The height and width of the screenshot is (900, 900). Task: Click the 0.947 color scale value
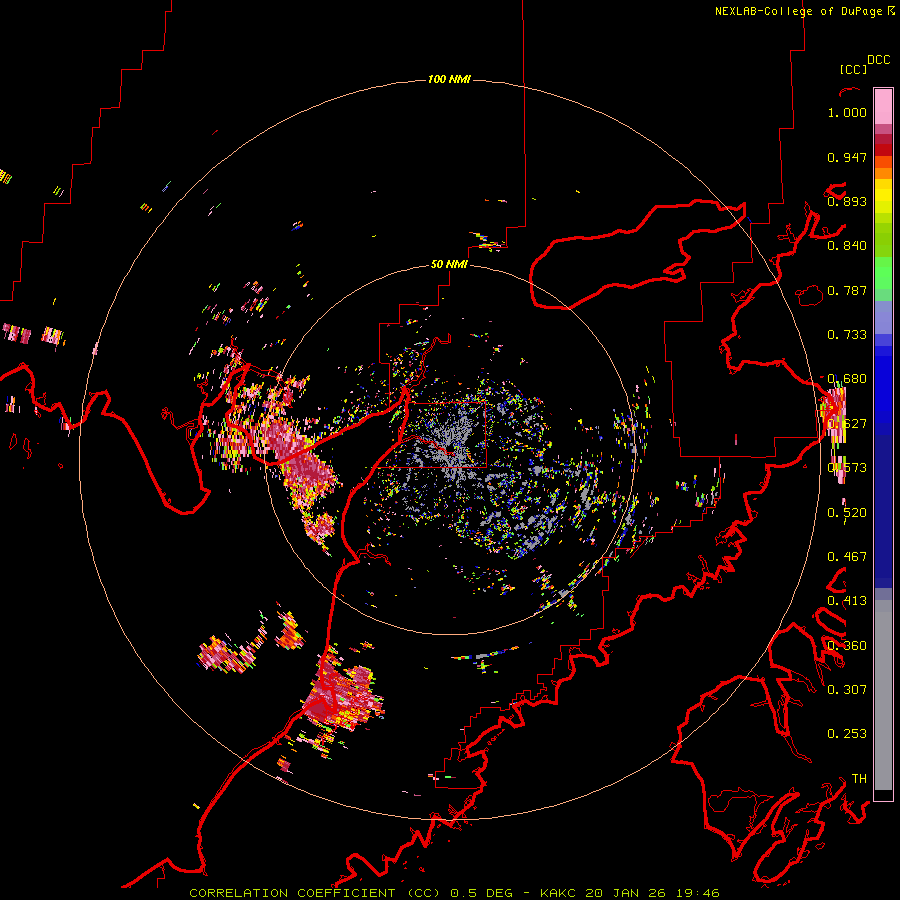847,157
